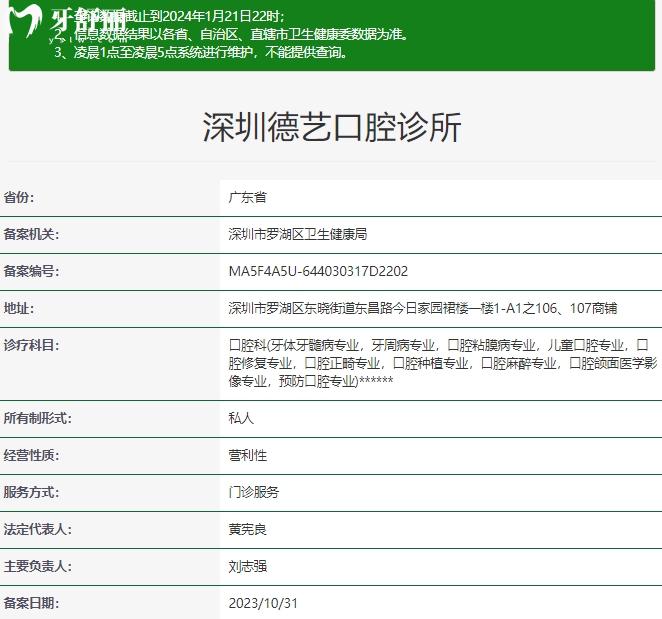662x619 pixels.
Task: Select the 服务方式 label
Action: point(31,492)
